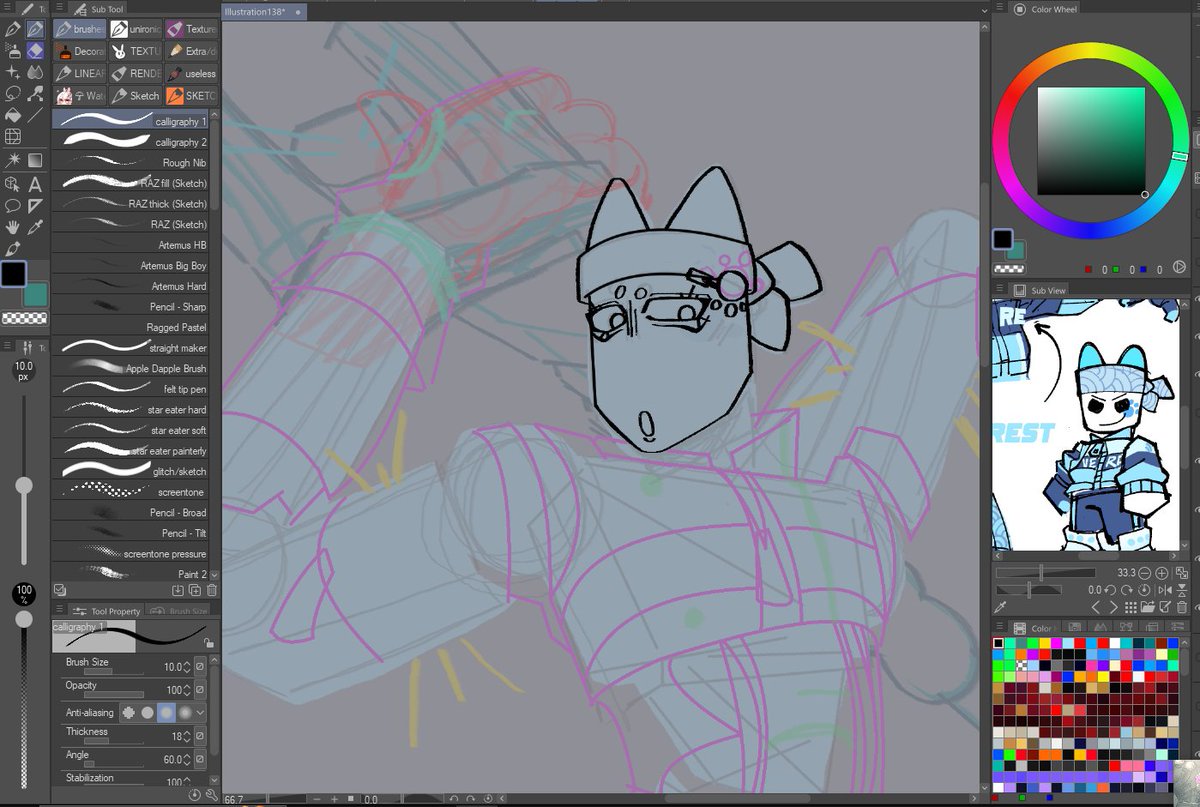Switch to the Illustration138 canvas tab

(265, 12)
